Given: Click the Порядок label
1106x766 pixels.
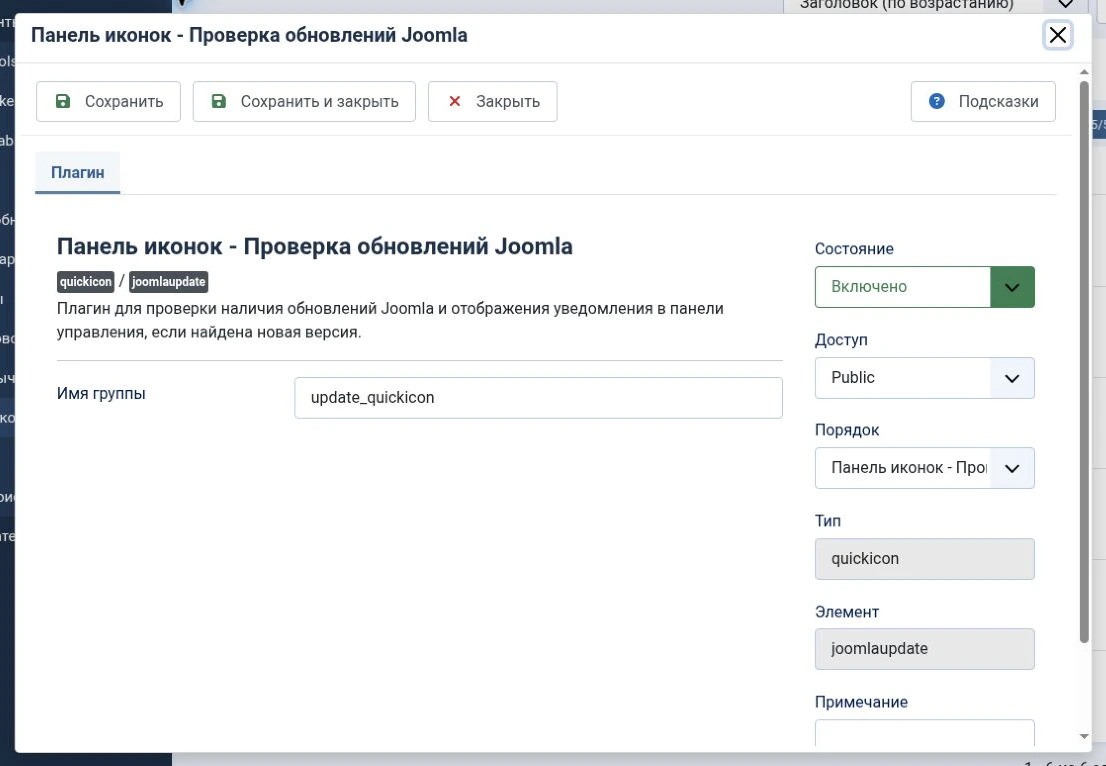Looking at the screenshot, I should coord(846,430).
